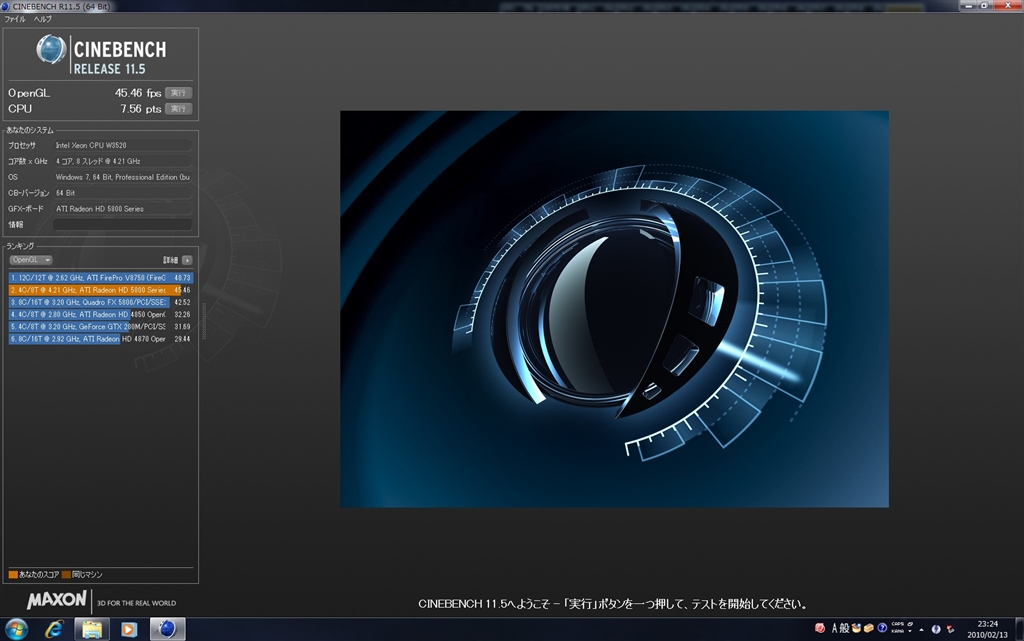The width and height of the screenshot is (1024, 641).
Task: Click the red tray icon left of IME
Action: 820,628
